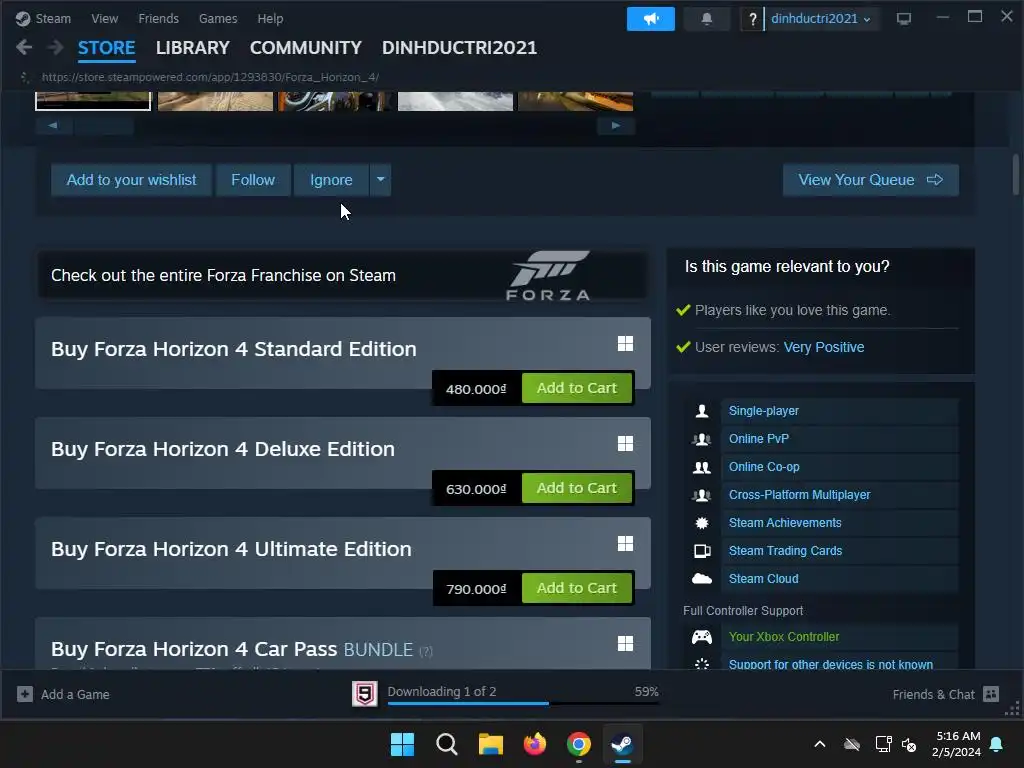Add Deluxe Edition to cart
Image resolution: width=1024 pixels, height=768 pixels.
click(577, 488)
